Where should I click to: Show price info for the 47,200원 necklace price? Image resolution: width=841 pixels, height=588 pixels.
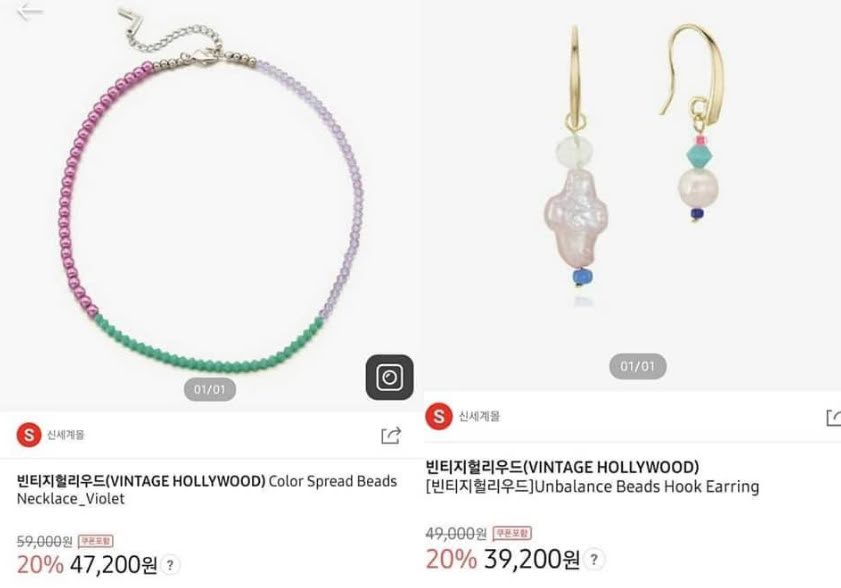click(x=170, y=565)
